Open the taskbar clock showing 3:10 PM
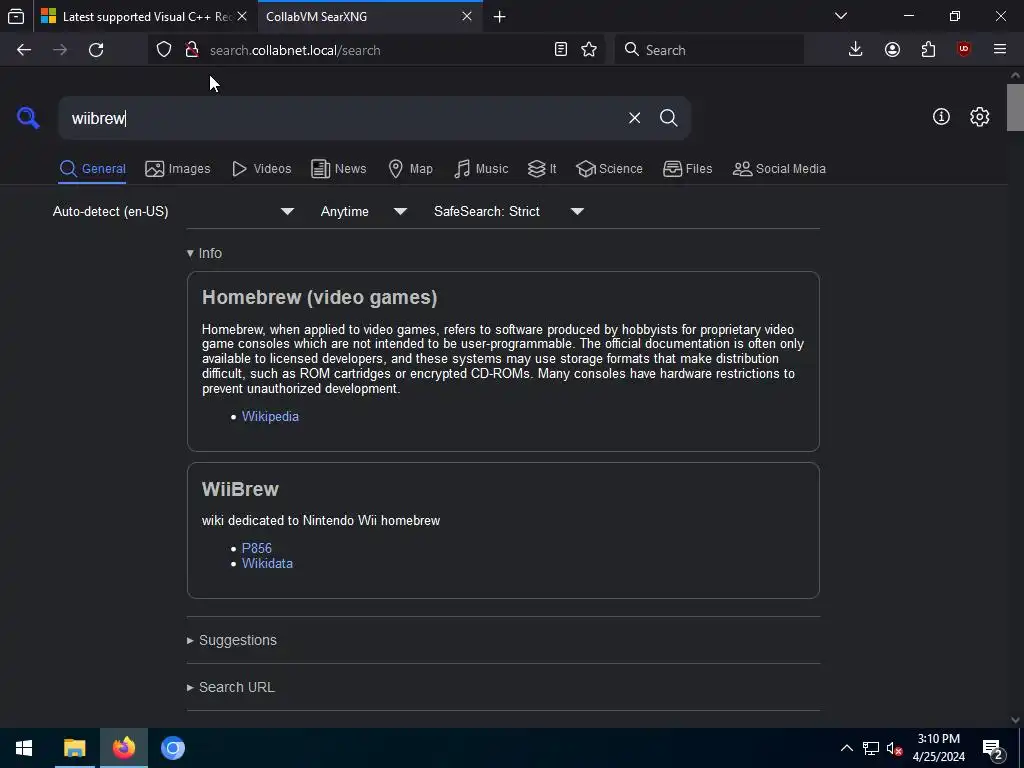This screenshot has height=768, width=1024. [x=938, y=748]
